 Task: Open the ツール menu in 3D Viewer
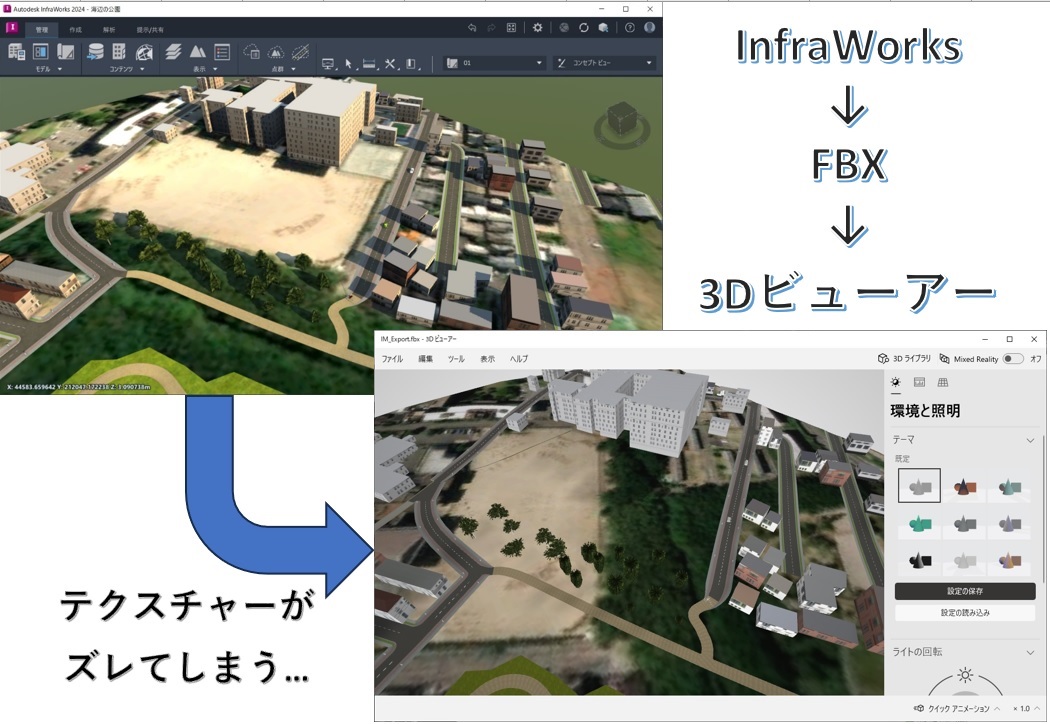coord(456,359)
